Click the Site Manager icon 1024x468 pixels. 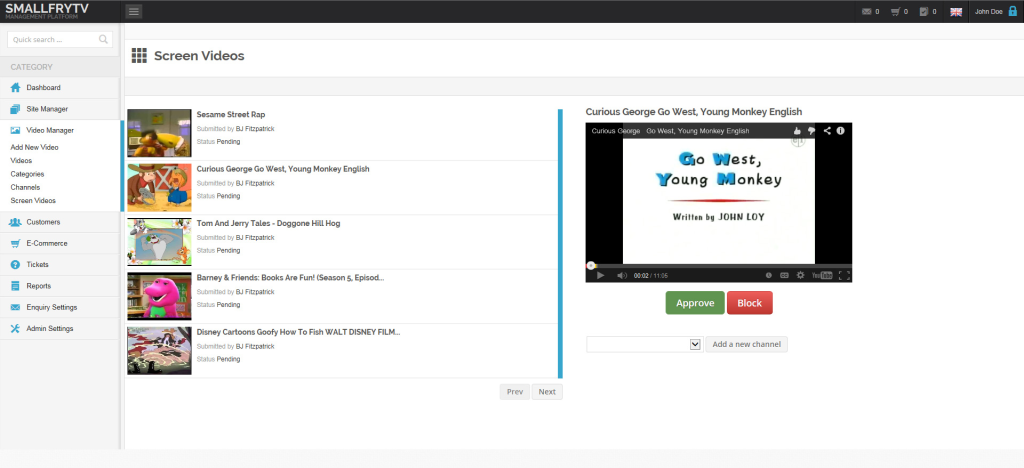tap(16, 109)
